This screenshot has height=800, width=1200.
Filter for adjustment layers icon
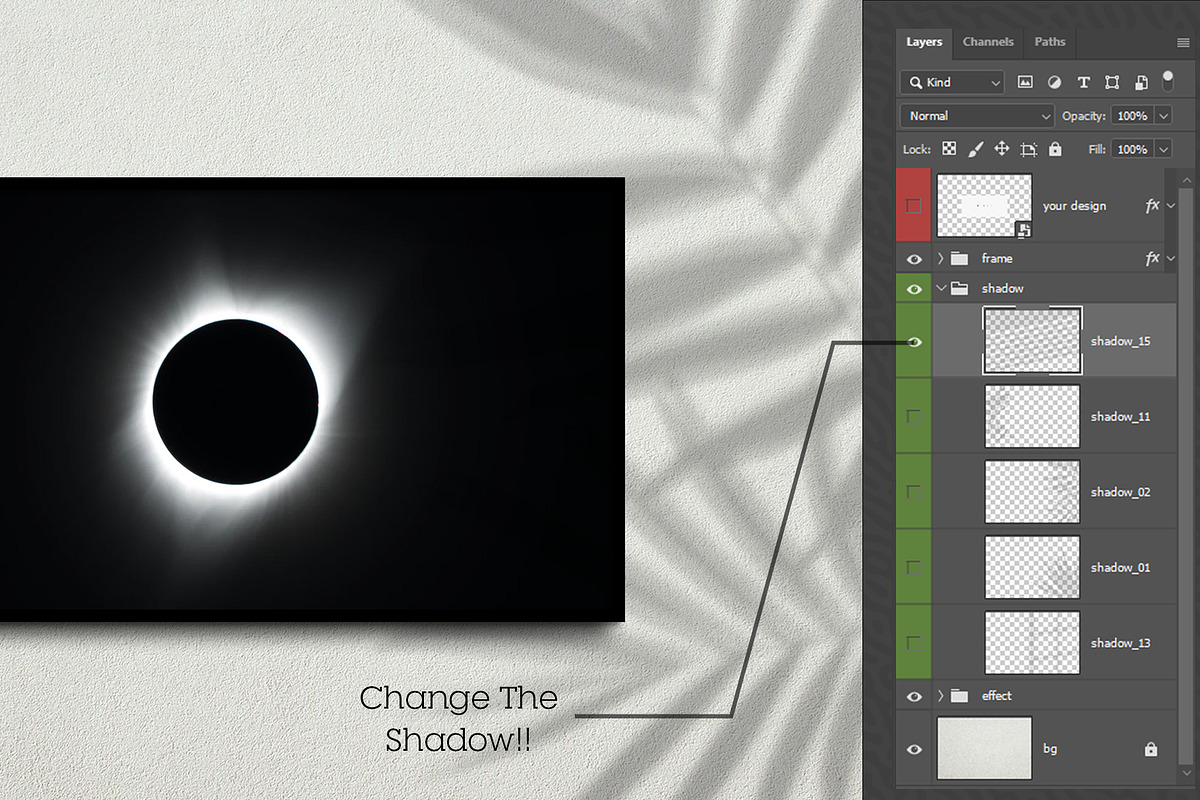point(1054,82)
